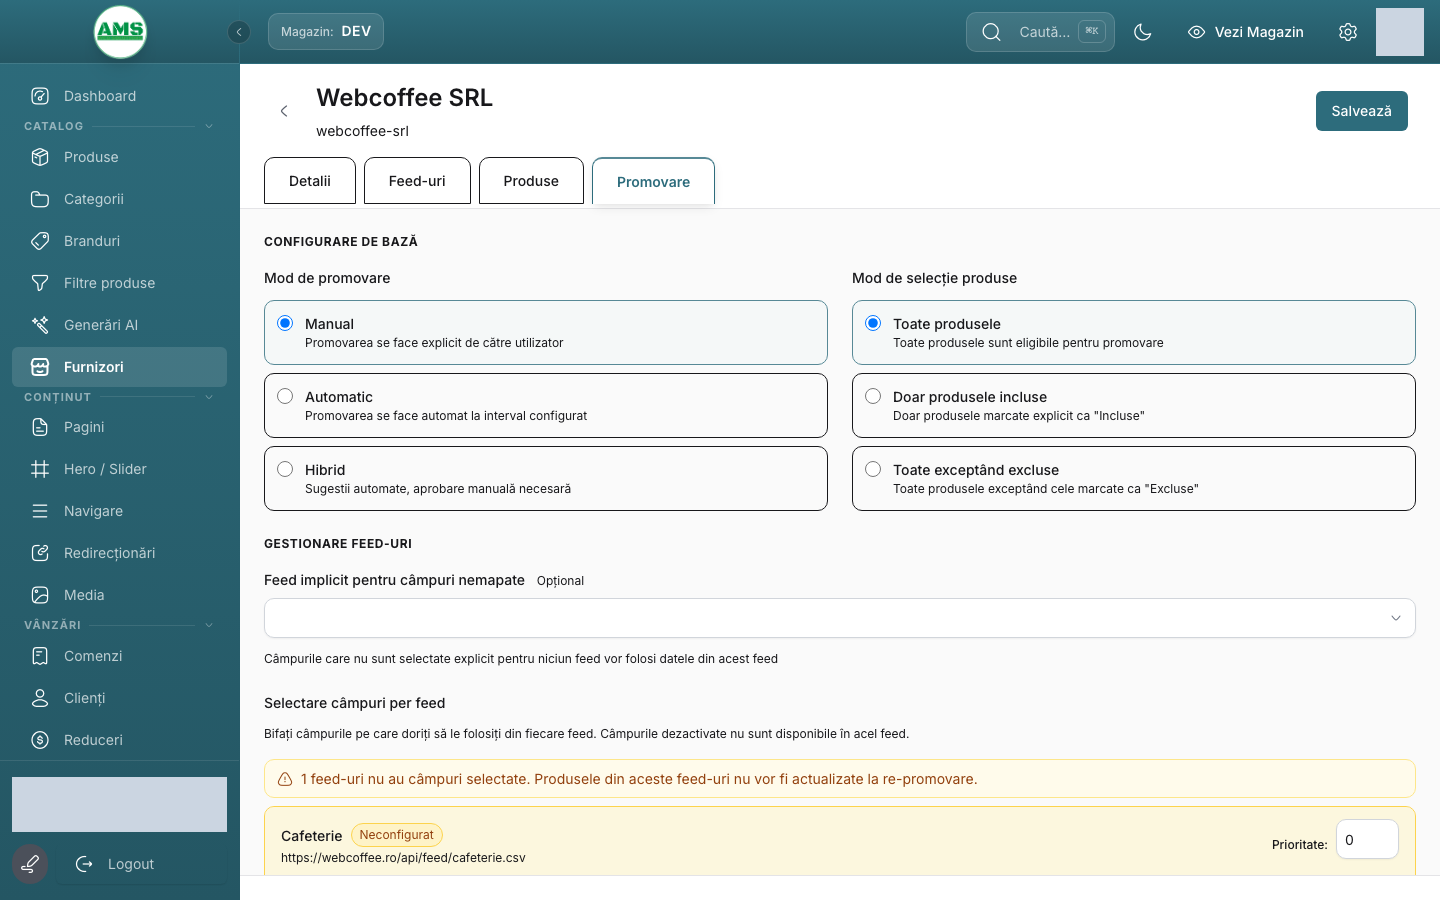Click the Clienți person icon
The width and height of the screenshot is (1440, 900).
coord(40,698)
